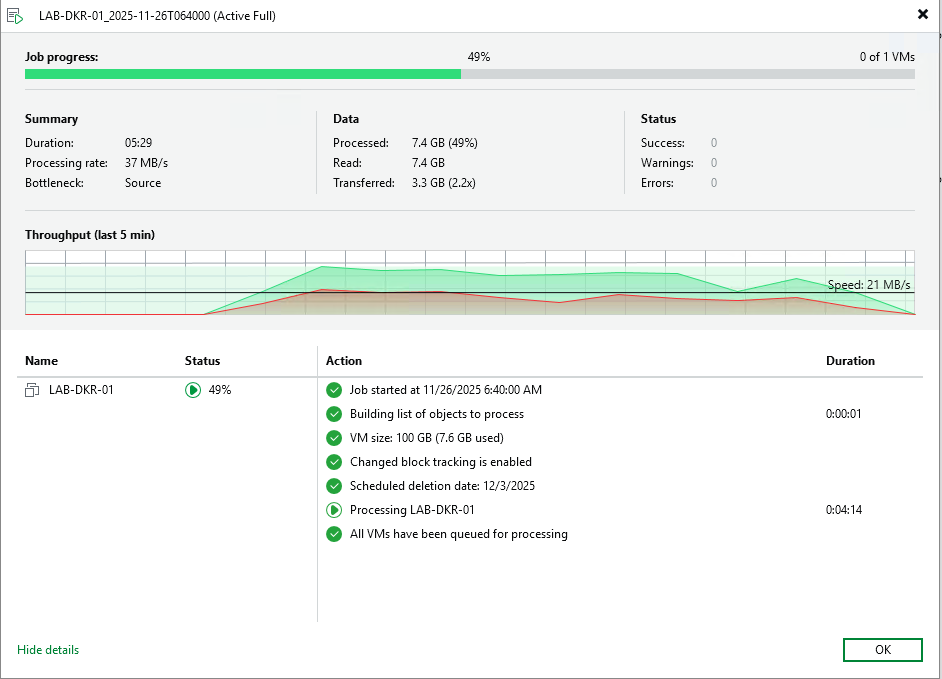Collapse the log using Hide details
Image resolution: width=942 pixels, height=679 pixels.
(x=48, y=650)
